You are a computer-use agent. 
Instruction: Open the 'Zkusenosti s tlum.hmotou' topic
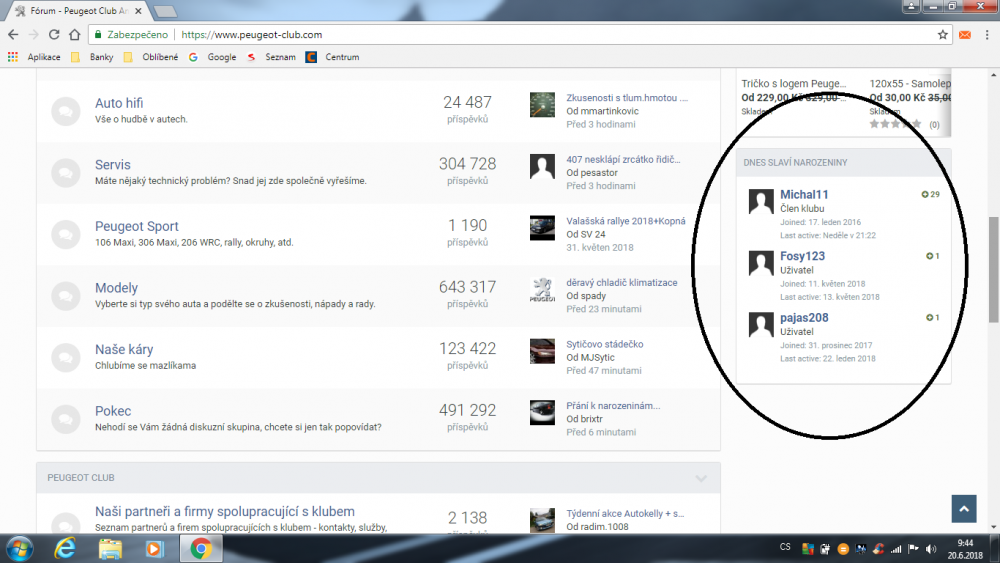coord(627,98)
